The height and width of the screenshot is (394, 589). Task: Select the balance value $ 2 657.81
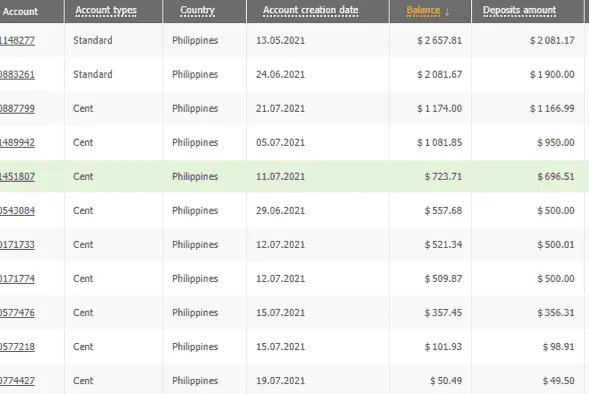coord(439,41)
